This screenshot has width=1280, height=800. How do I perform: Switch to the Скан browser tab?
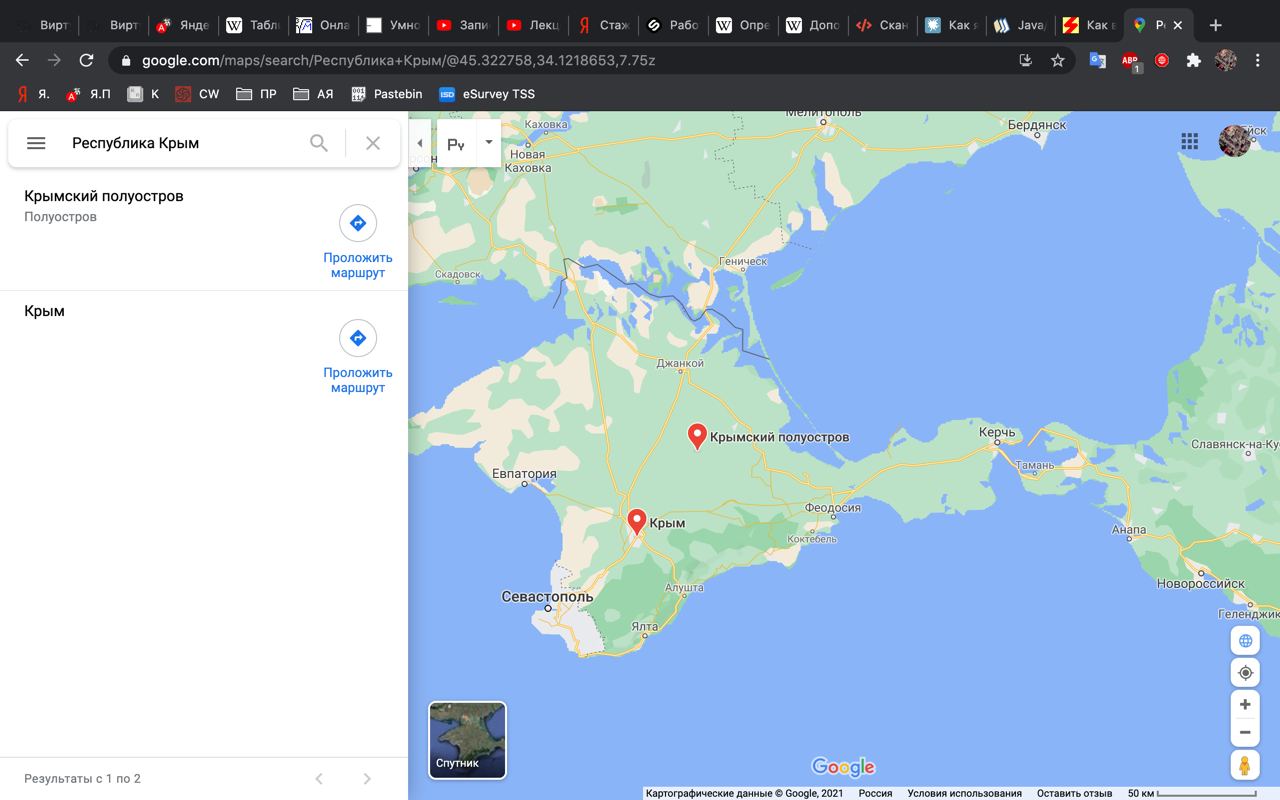(x=883, y=25)
